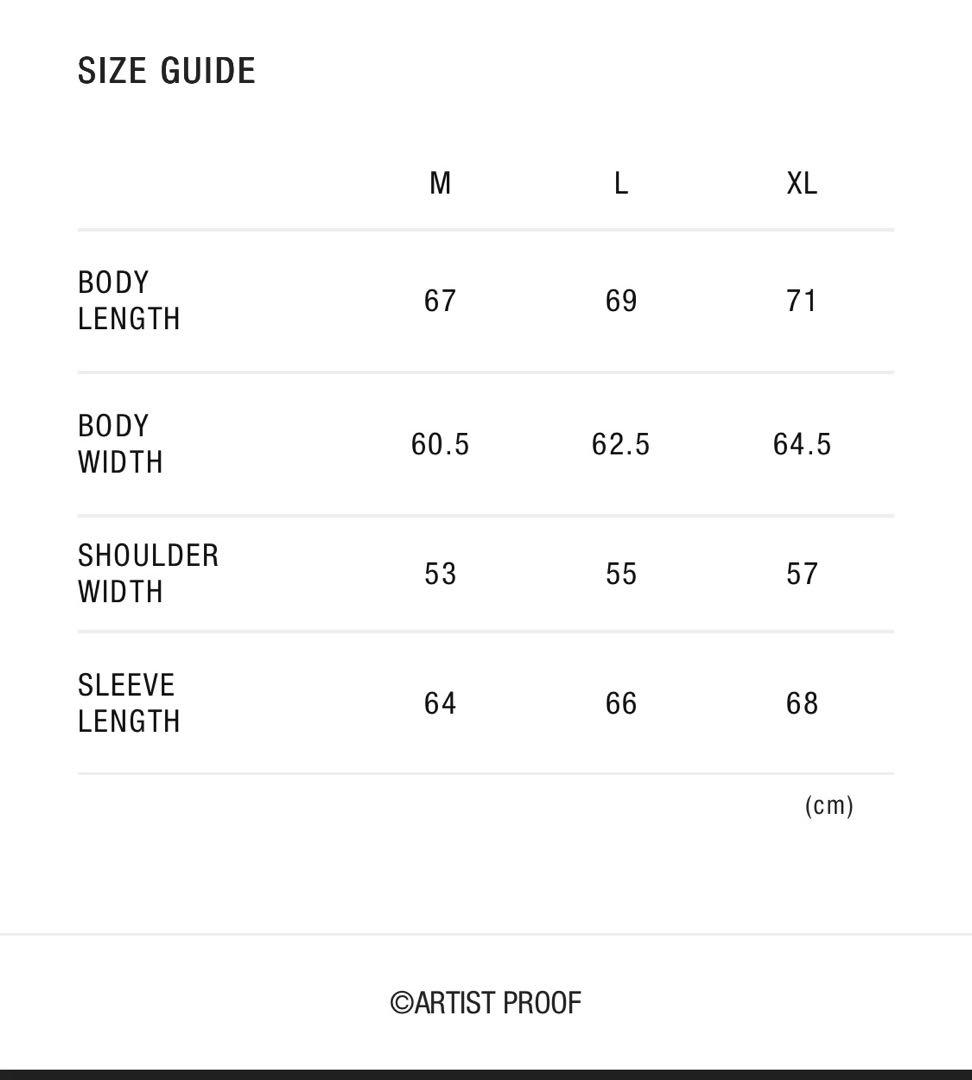Click the body width value 60.5

click(440, 444)
